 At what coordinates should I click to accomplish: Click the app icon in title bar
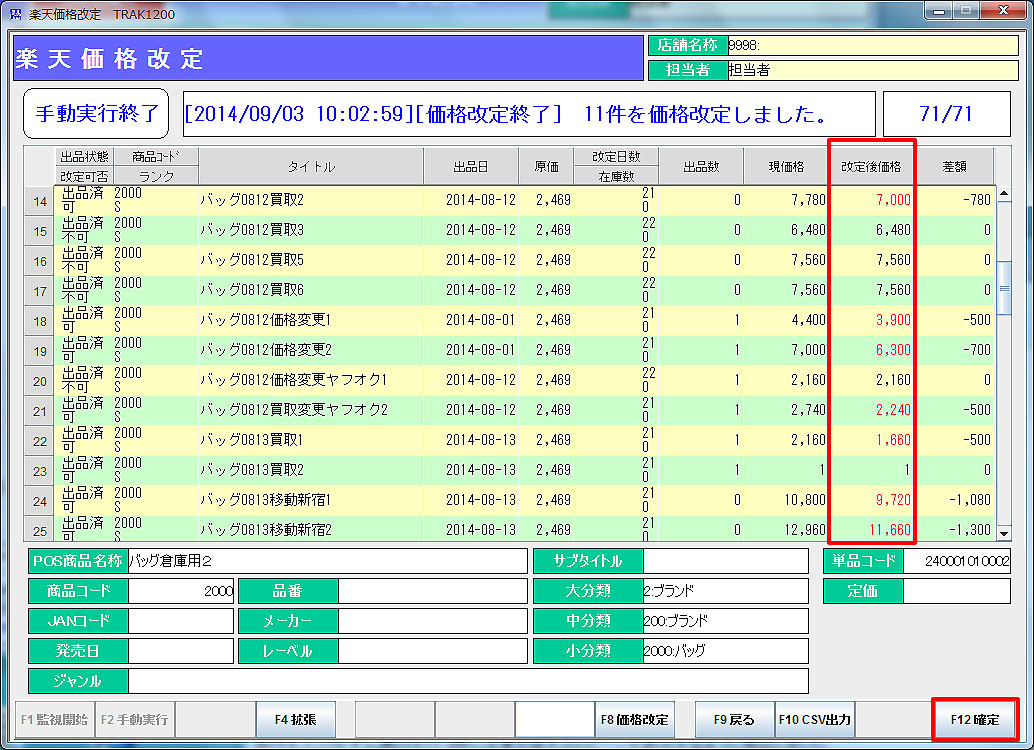point(15,12)
